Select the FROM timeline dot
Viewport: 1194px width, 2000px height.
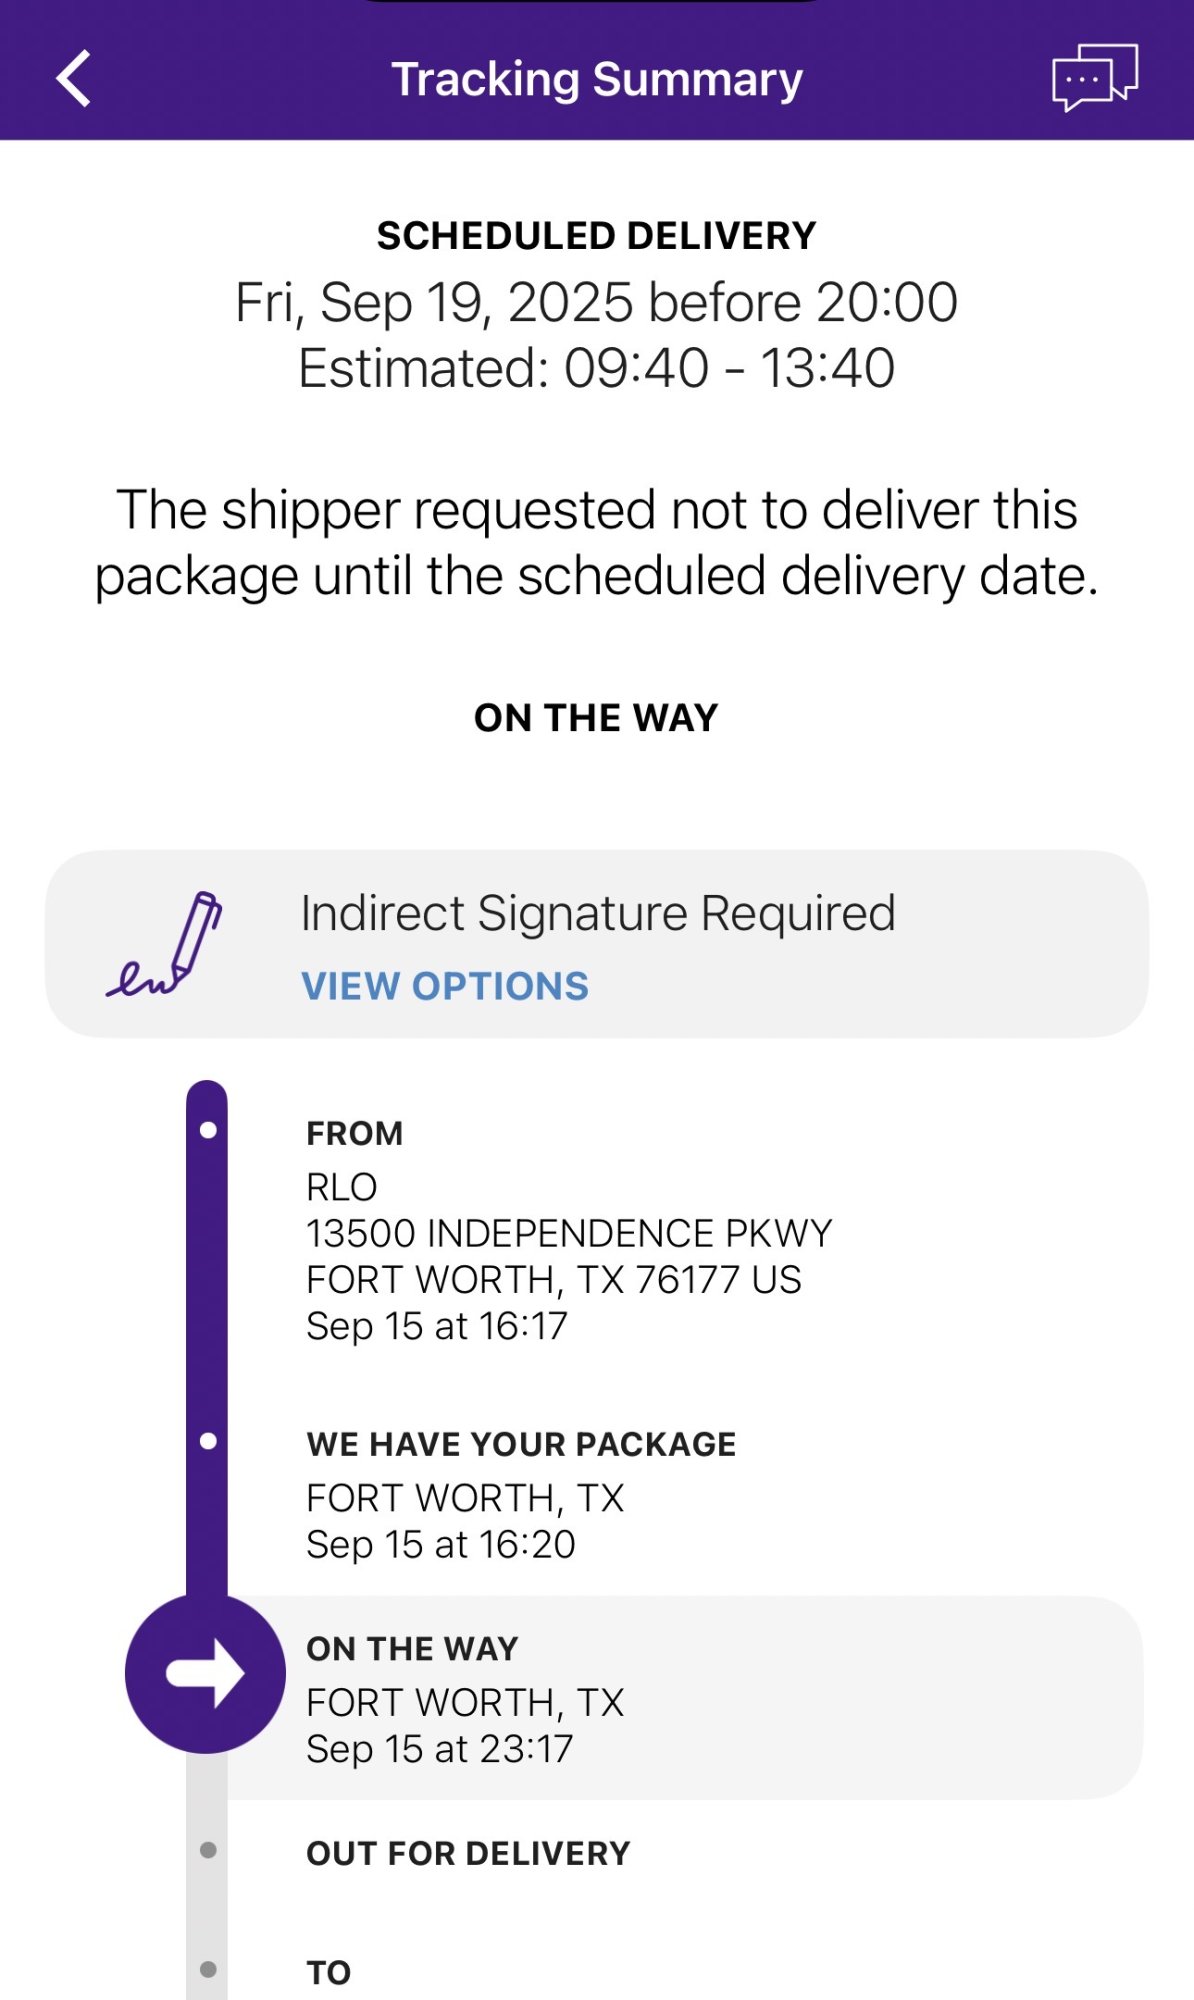208,1131
